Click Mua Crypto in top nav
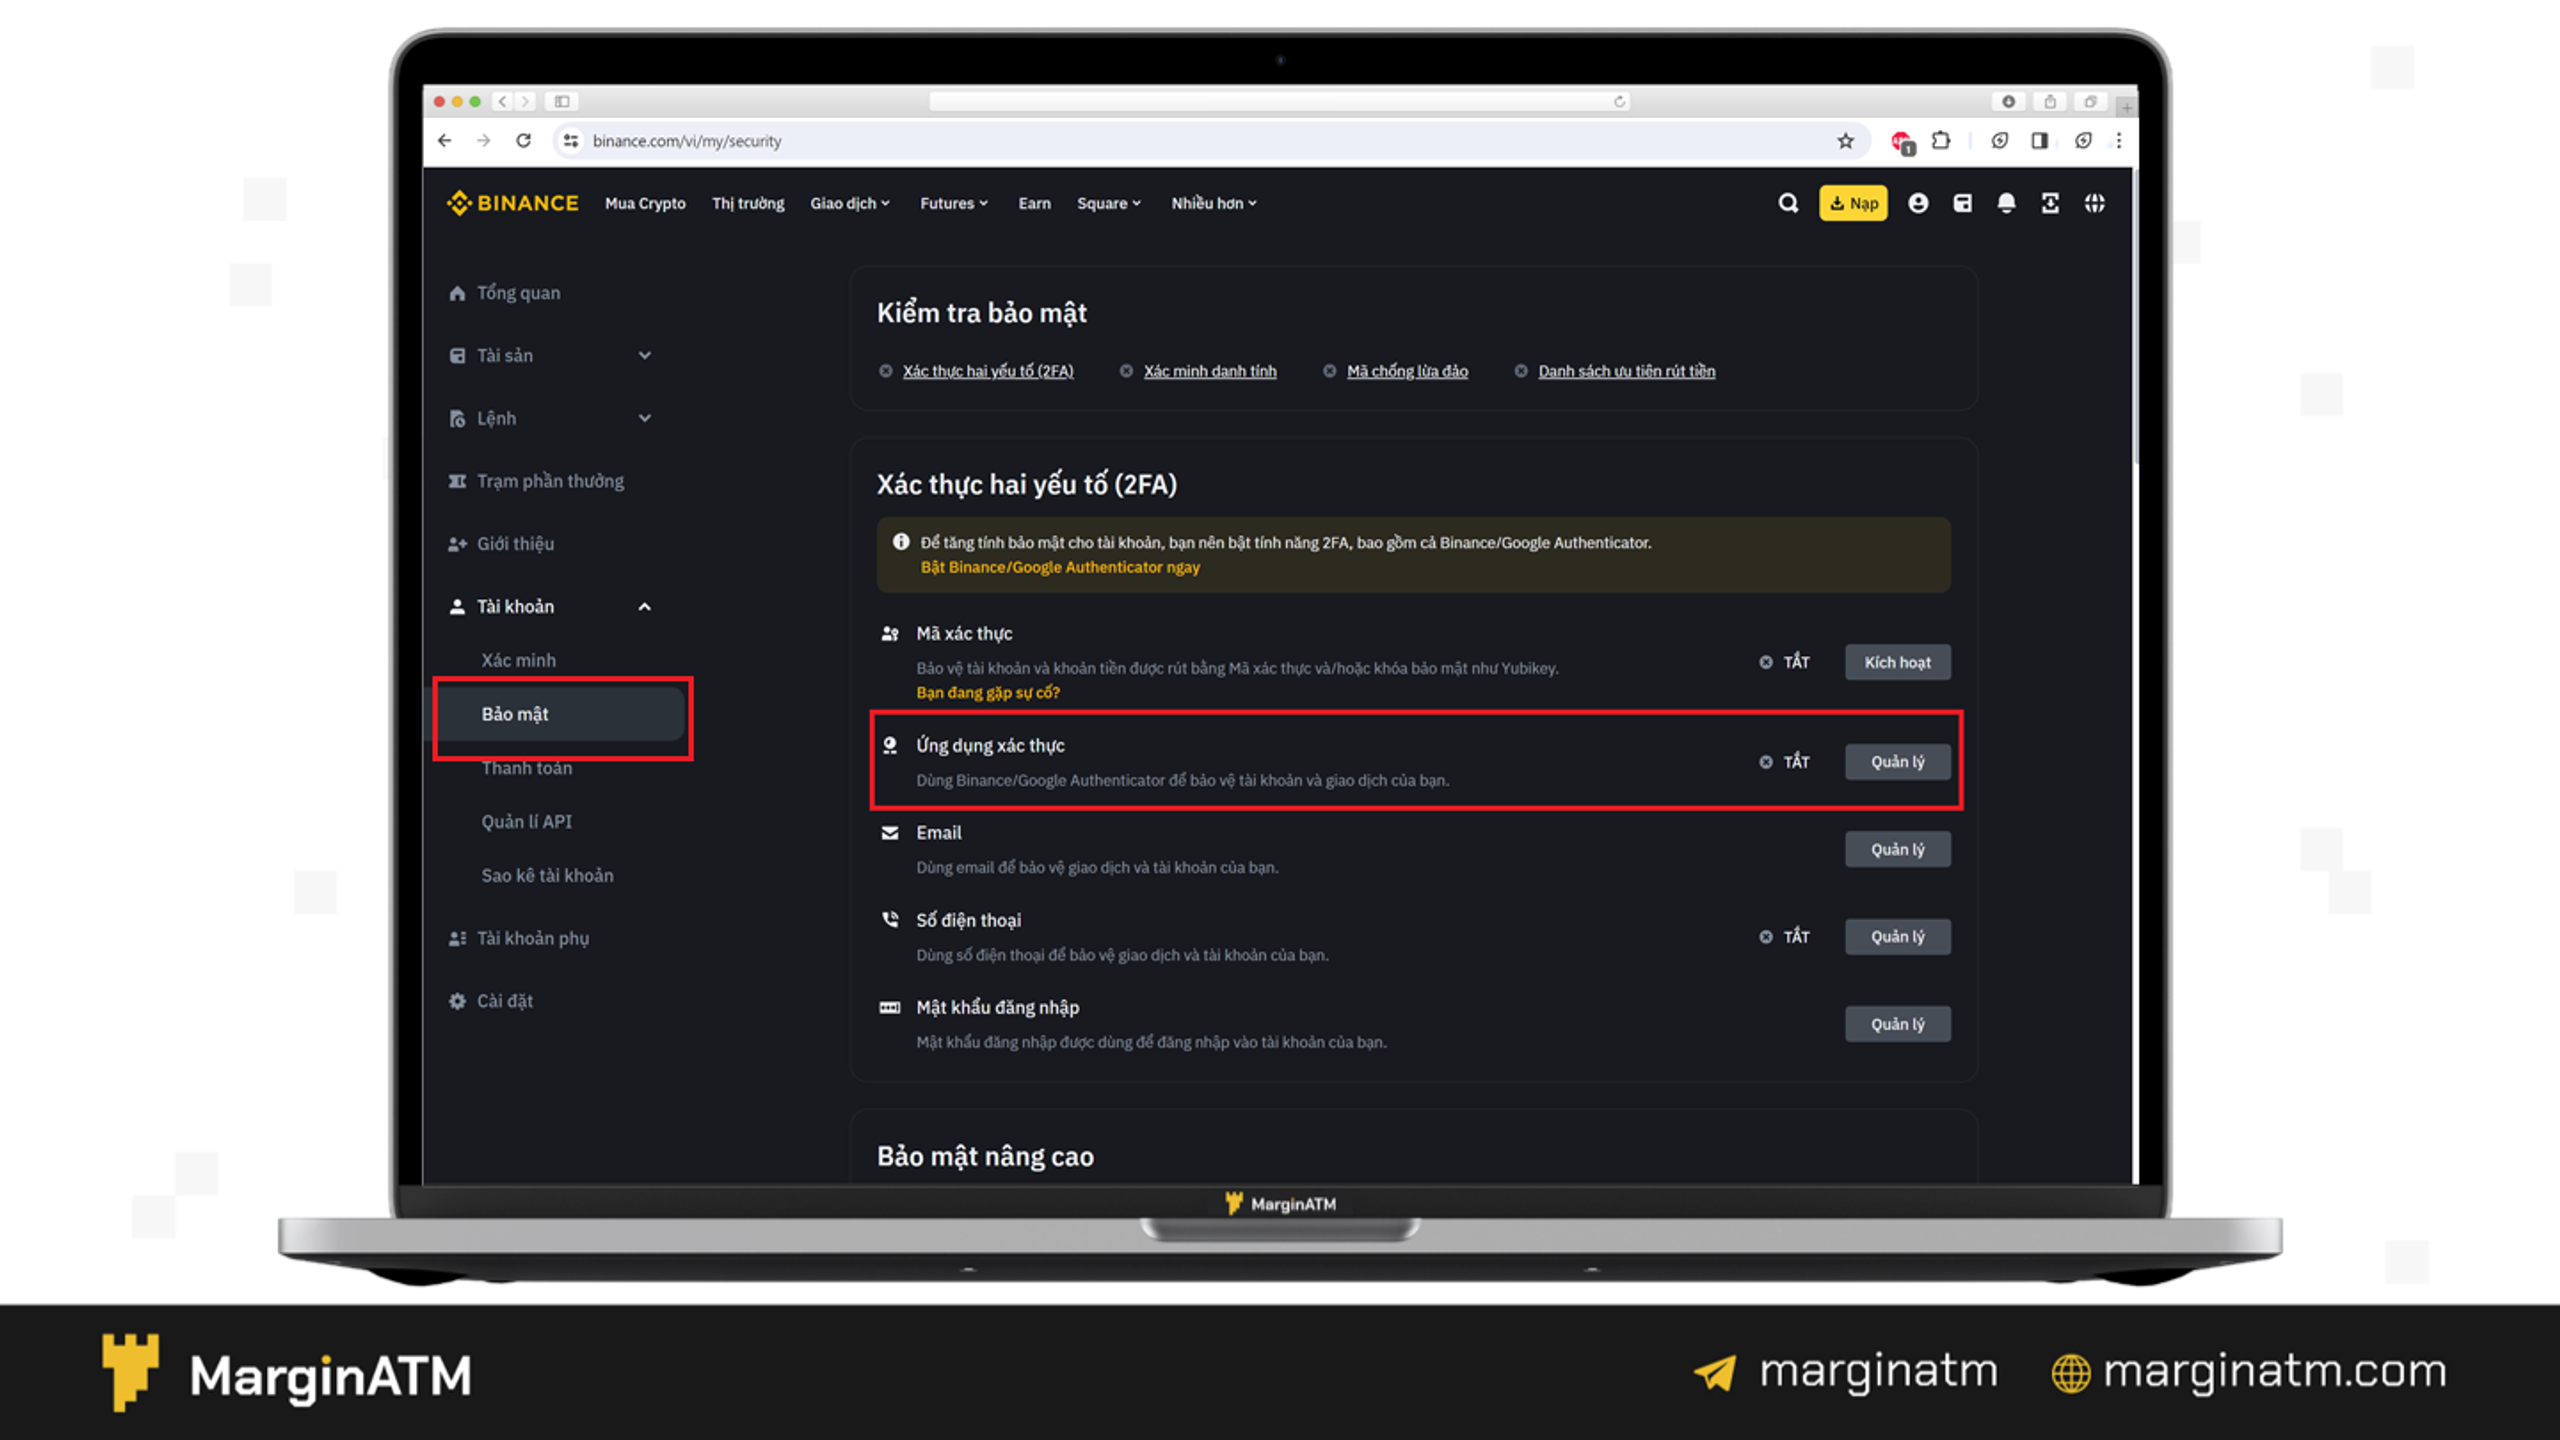This screenshot has height=1440, width=2560. (x=645, y=203)
